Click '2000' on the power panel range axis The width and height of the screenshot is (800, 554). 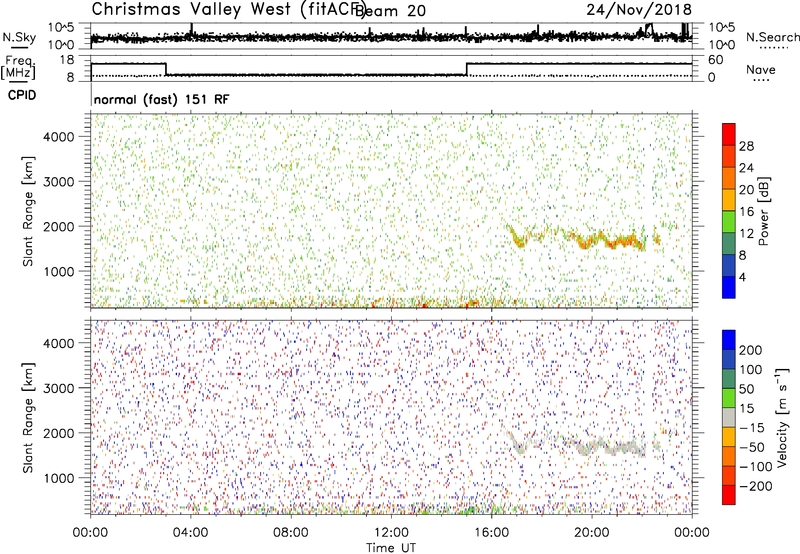[59, 226]
